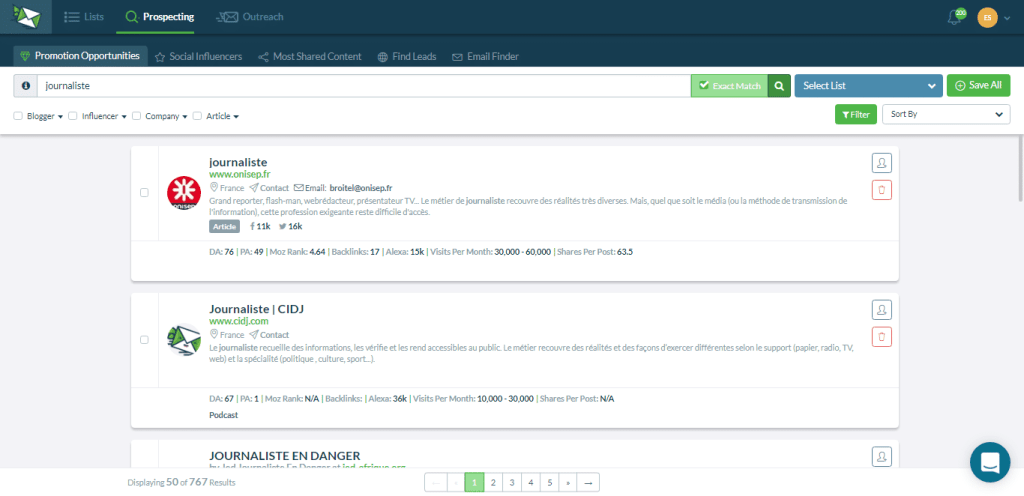Screen dimensions: 1024x496
Task: Go to last page arrow
Action: (588, 483)
